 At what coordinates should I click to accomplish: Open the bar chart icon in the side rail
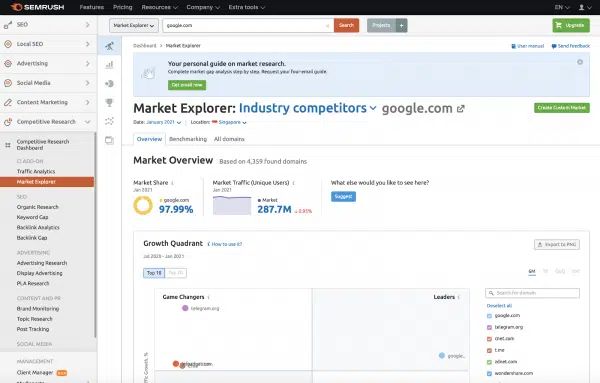pyautogui.click(x=109, y=64)
